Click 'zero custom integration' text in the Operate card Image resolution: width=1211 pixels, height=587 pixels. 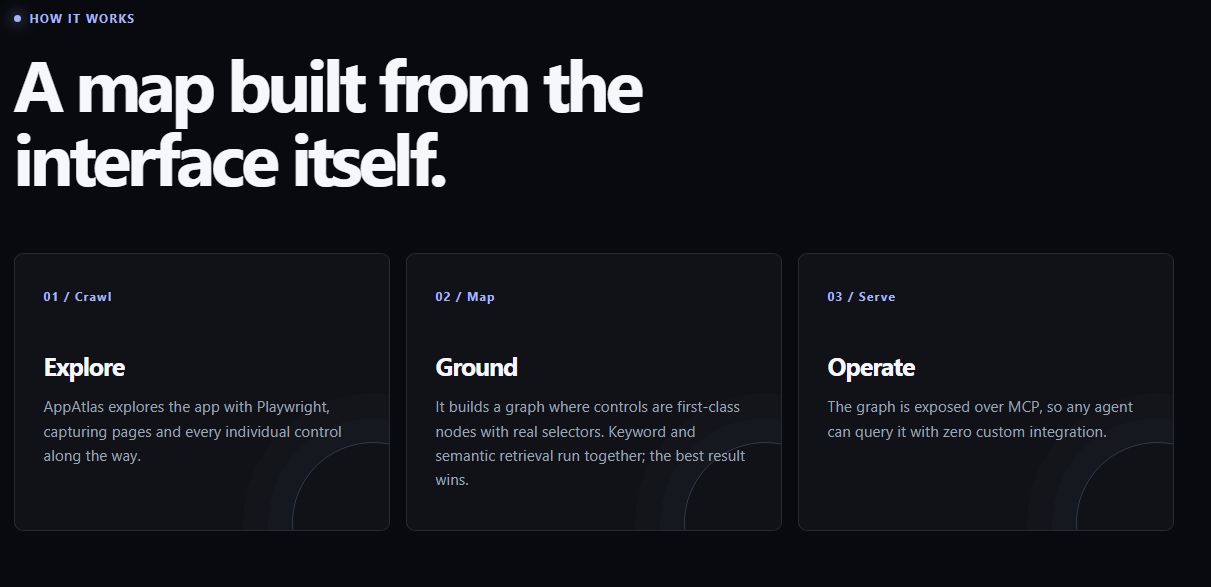click(1024, 432)
